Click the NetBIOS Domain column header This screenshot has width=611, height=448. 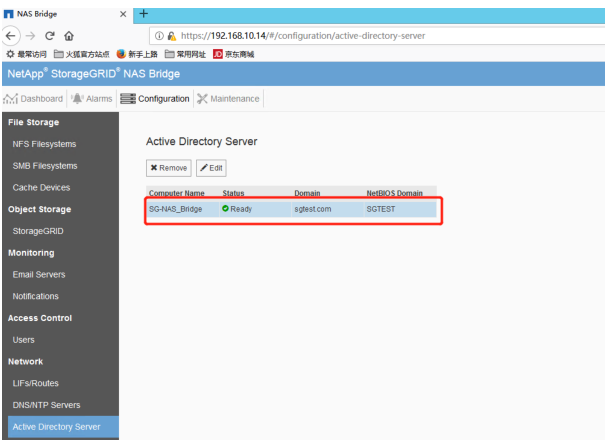[394, 193]
